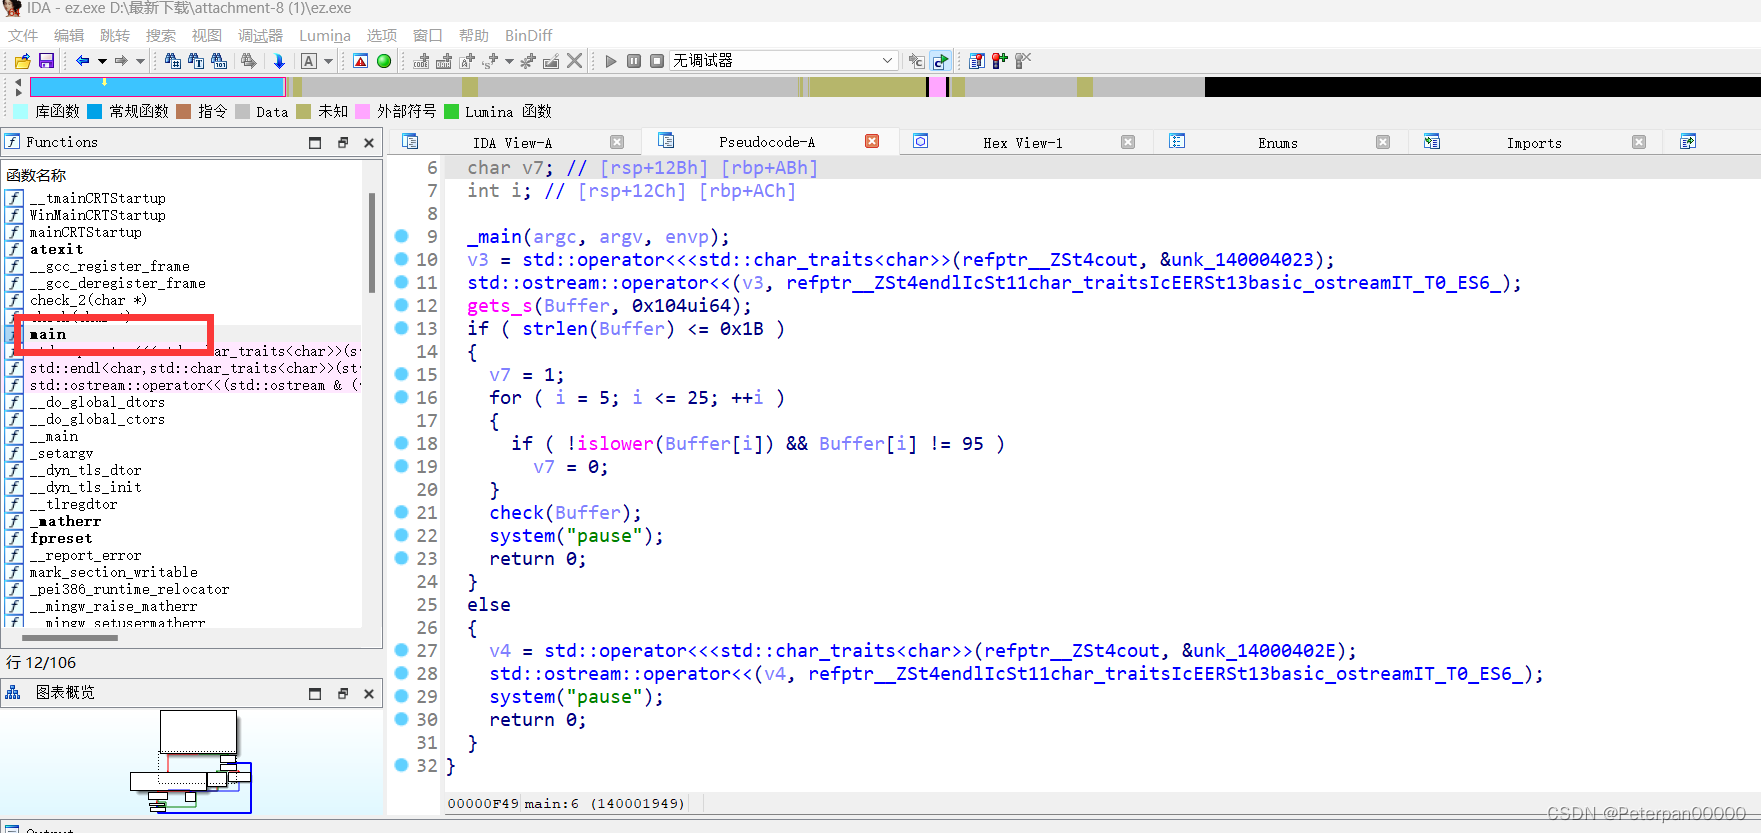Close the Hex View-1 tab
This screenshot has width=1761, height=833.
(x=1128, y=142)
